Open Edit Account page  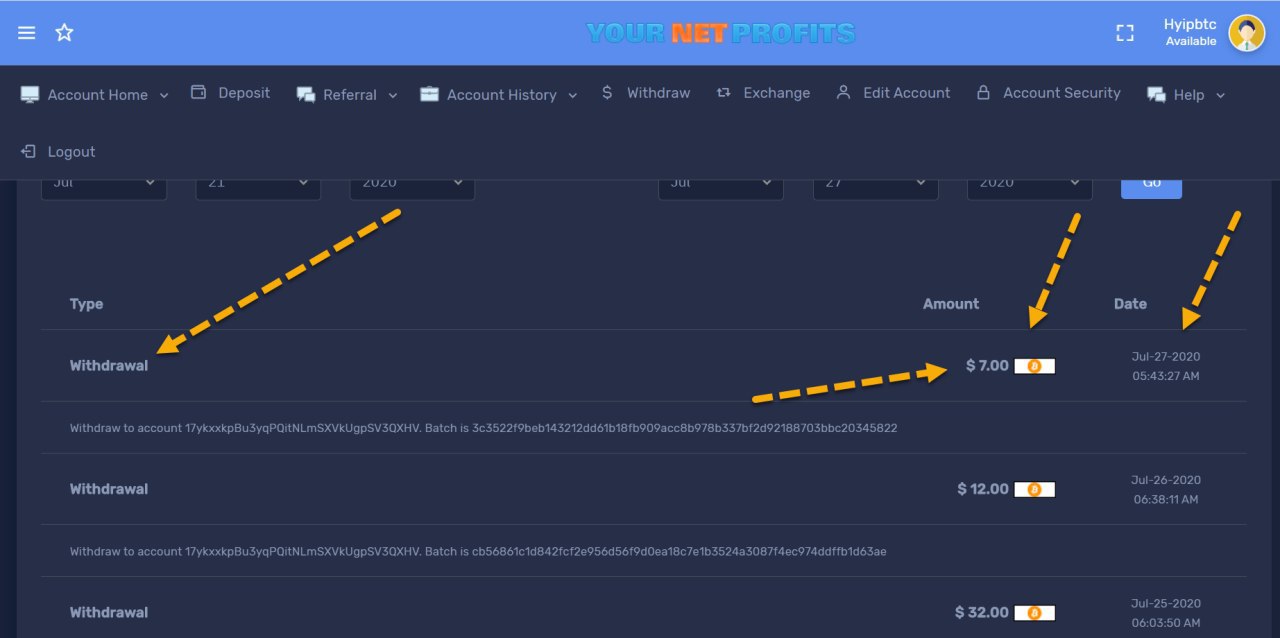point(907,93)
